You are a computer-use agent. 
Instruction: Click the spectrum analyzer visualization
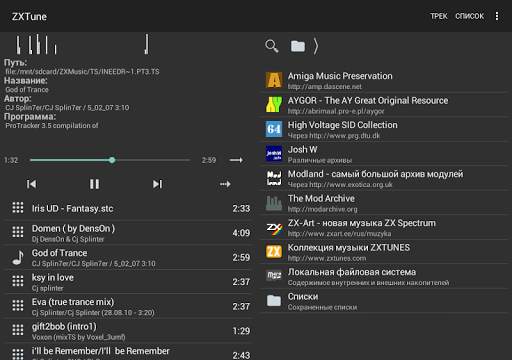pos(83,44)
